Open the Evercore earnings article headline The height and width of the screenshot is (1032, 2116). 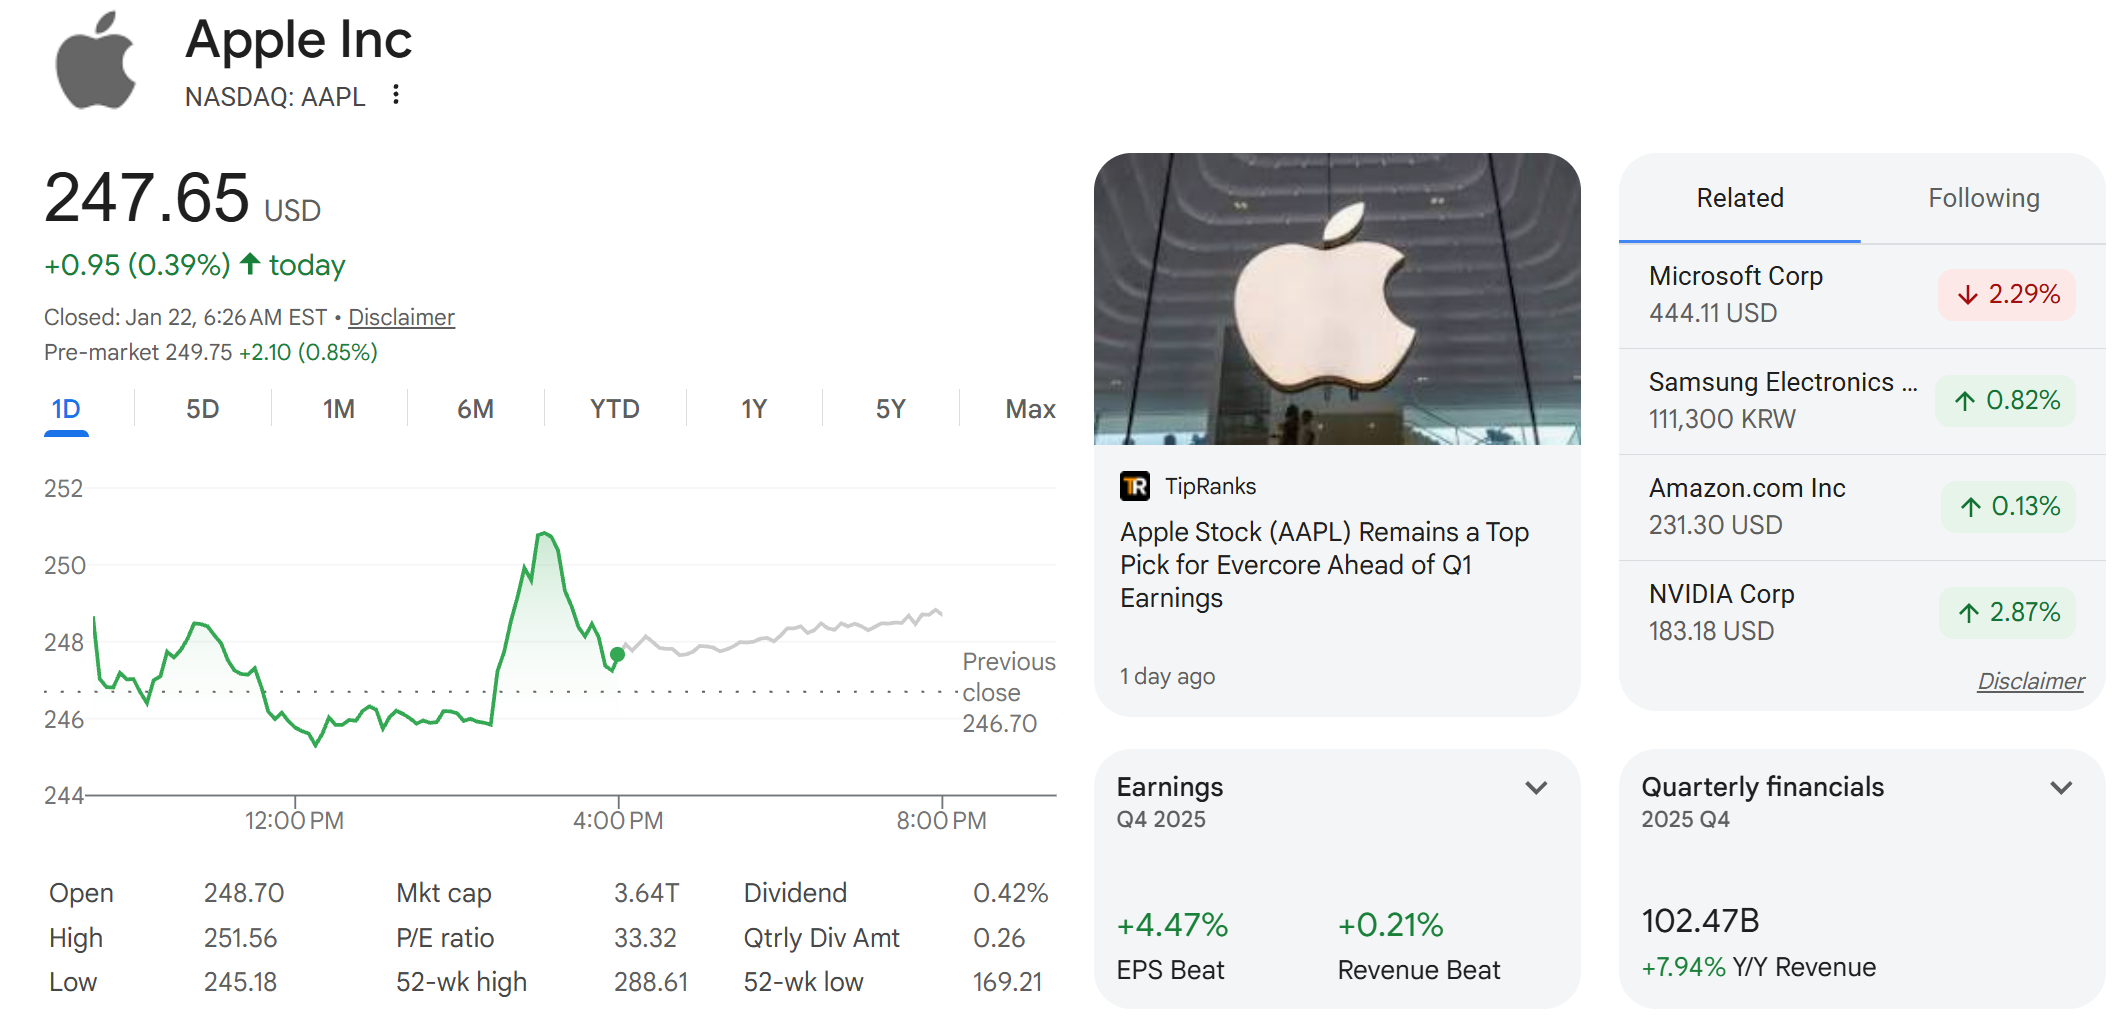pyautogui.click(x=1325, y=564)
